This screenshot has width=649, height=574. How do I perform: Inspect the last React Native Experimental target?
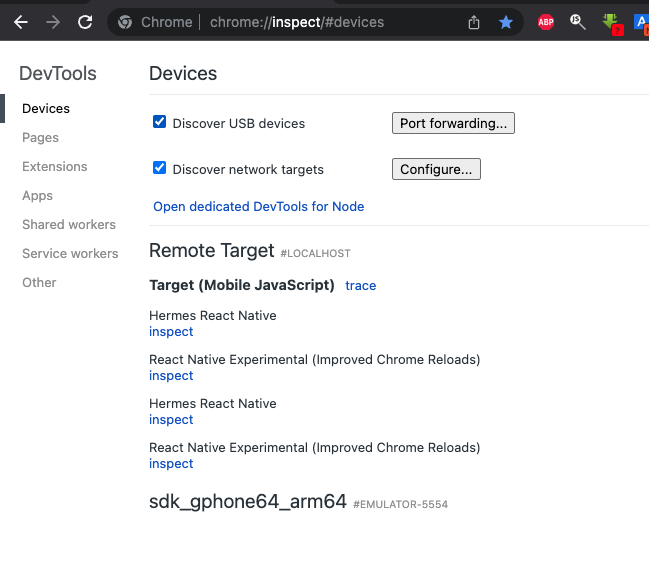point(171,464)
